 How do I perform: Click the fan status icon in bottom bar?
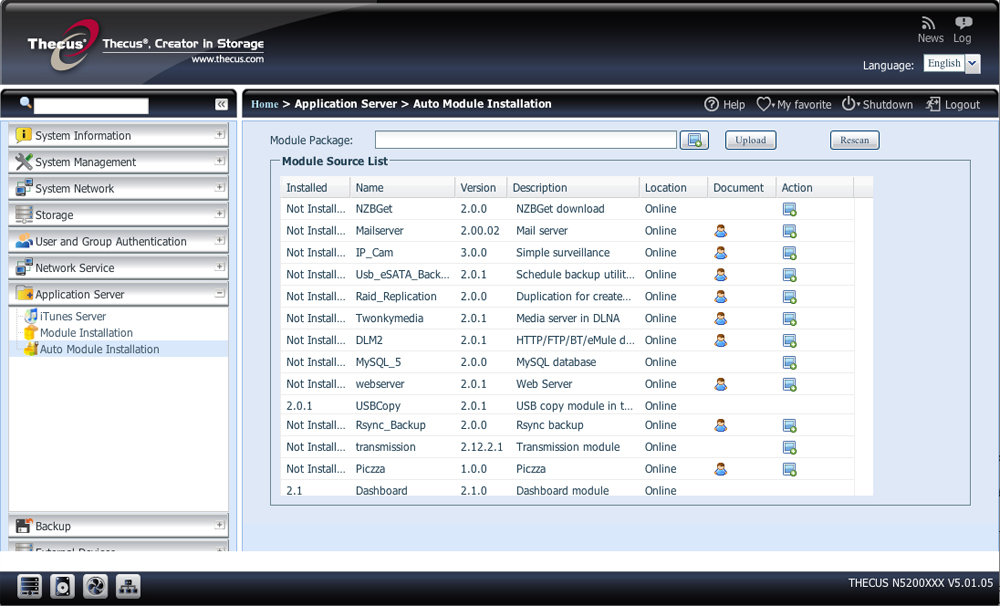pos(96,586)
